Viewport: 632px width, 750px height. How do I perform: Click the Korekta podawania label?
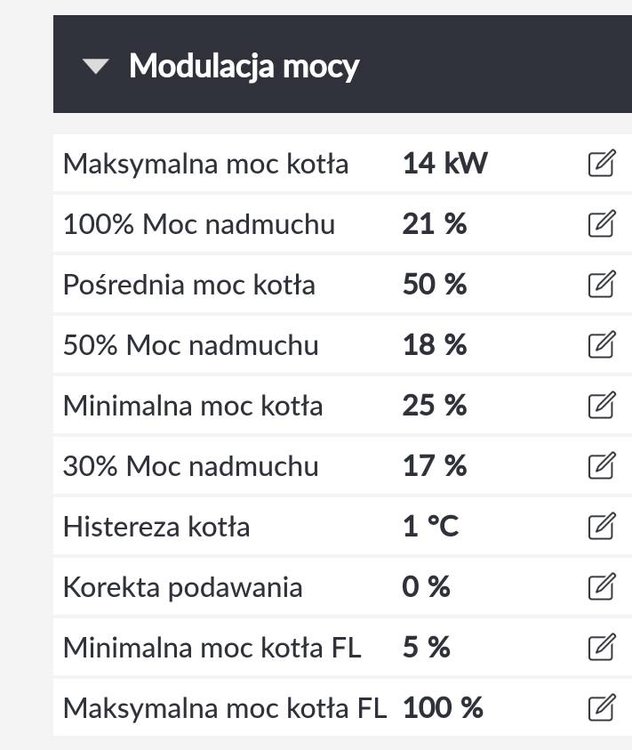(x=182, y=587)
